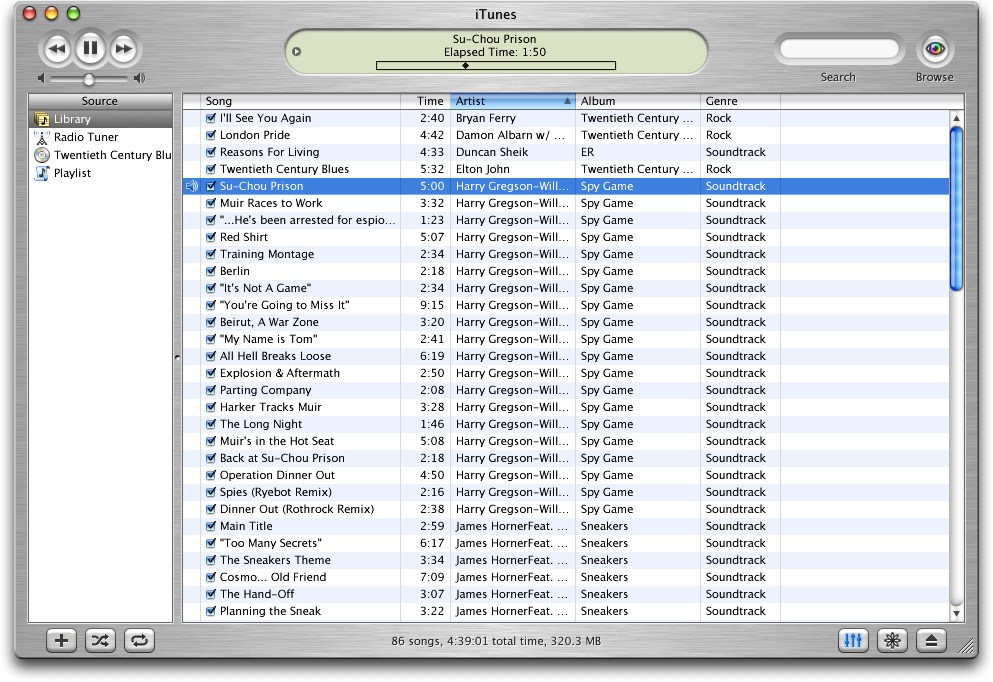This screenshot has height=682, width=993.
Task: Uncheck Muir Races to Work checkbox
Action: coord(211,203)
